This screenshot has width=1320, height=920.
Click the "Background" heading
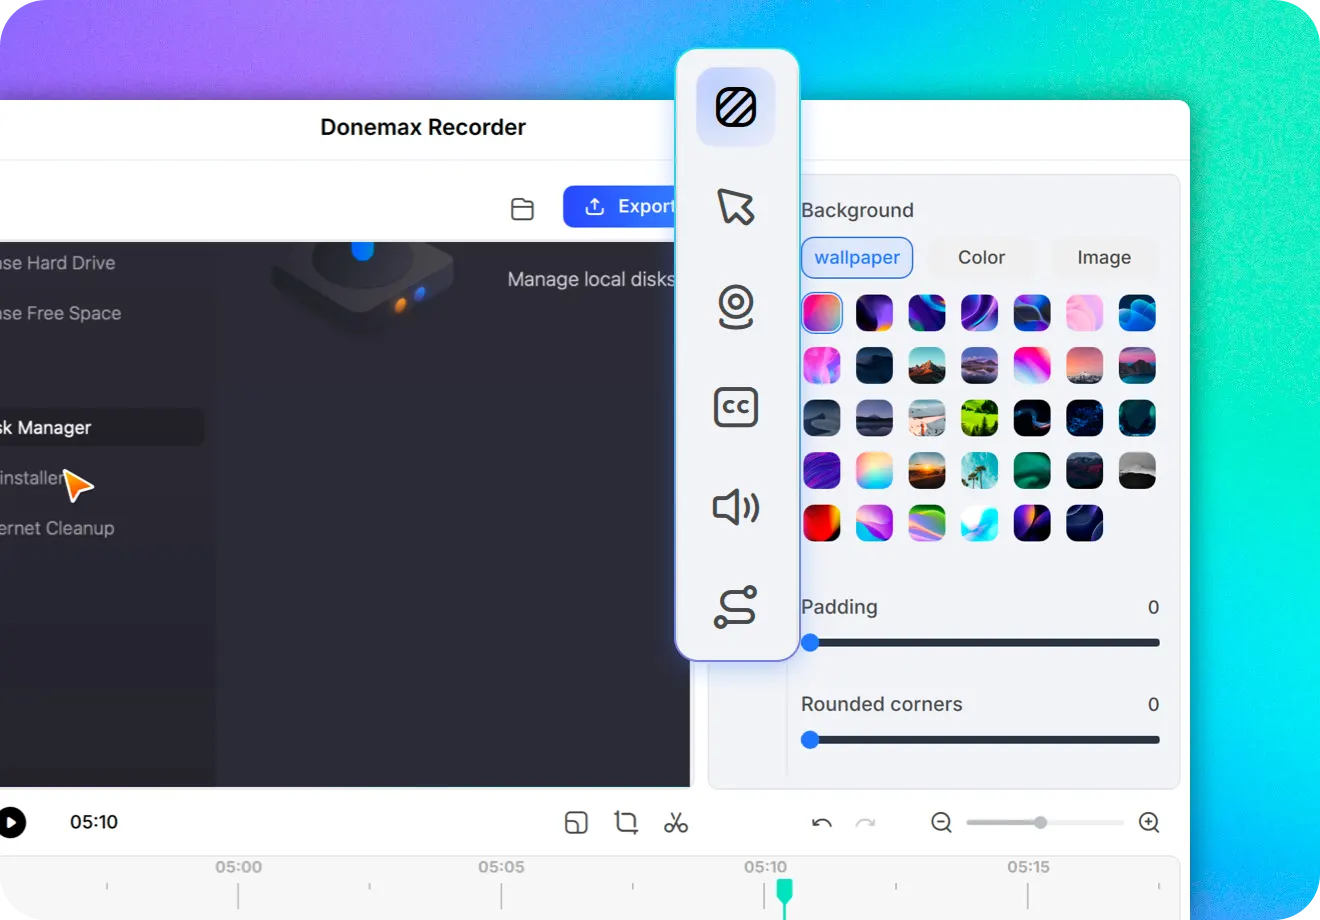click(857, 210)
